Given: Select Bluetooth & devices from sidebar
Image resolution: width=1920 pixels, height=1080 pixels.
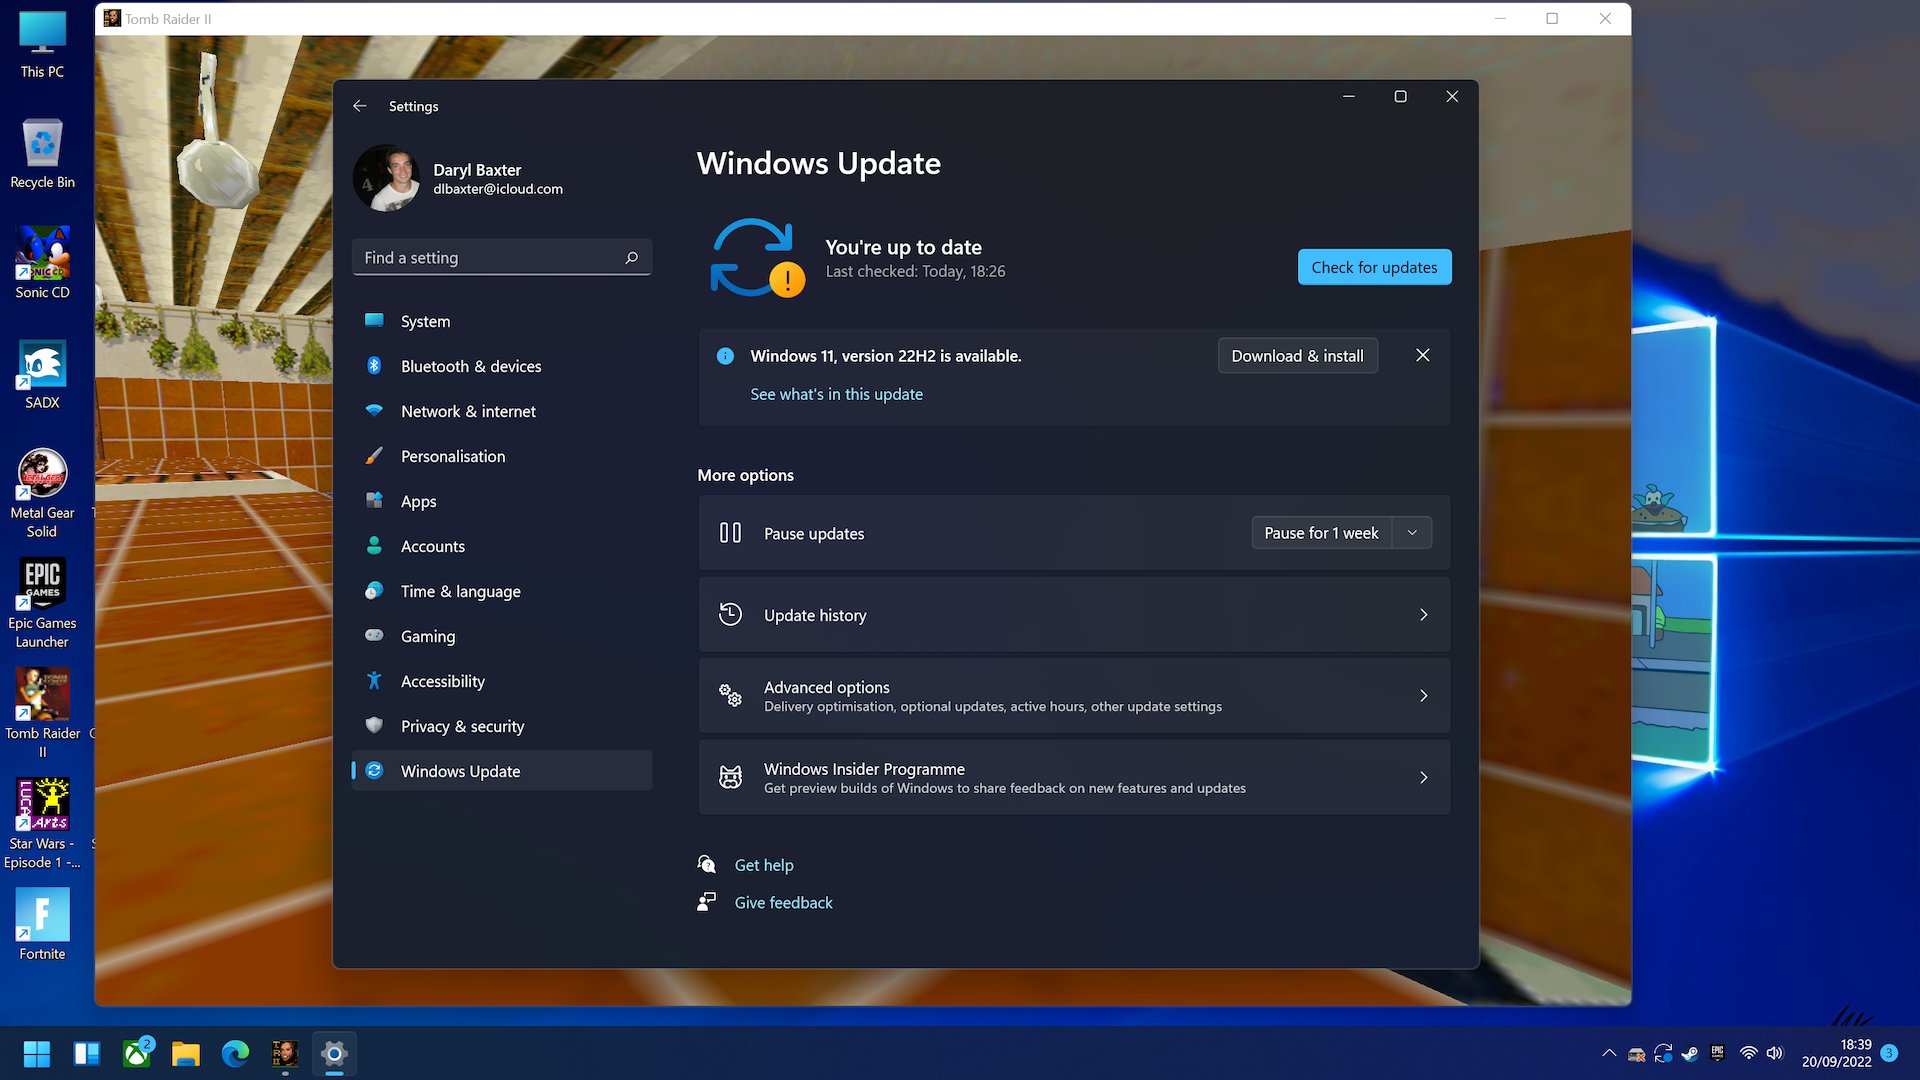Looking at the screenshot, I should point(472,365).
